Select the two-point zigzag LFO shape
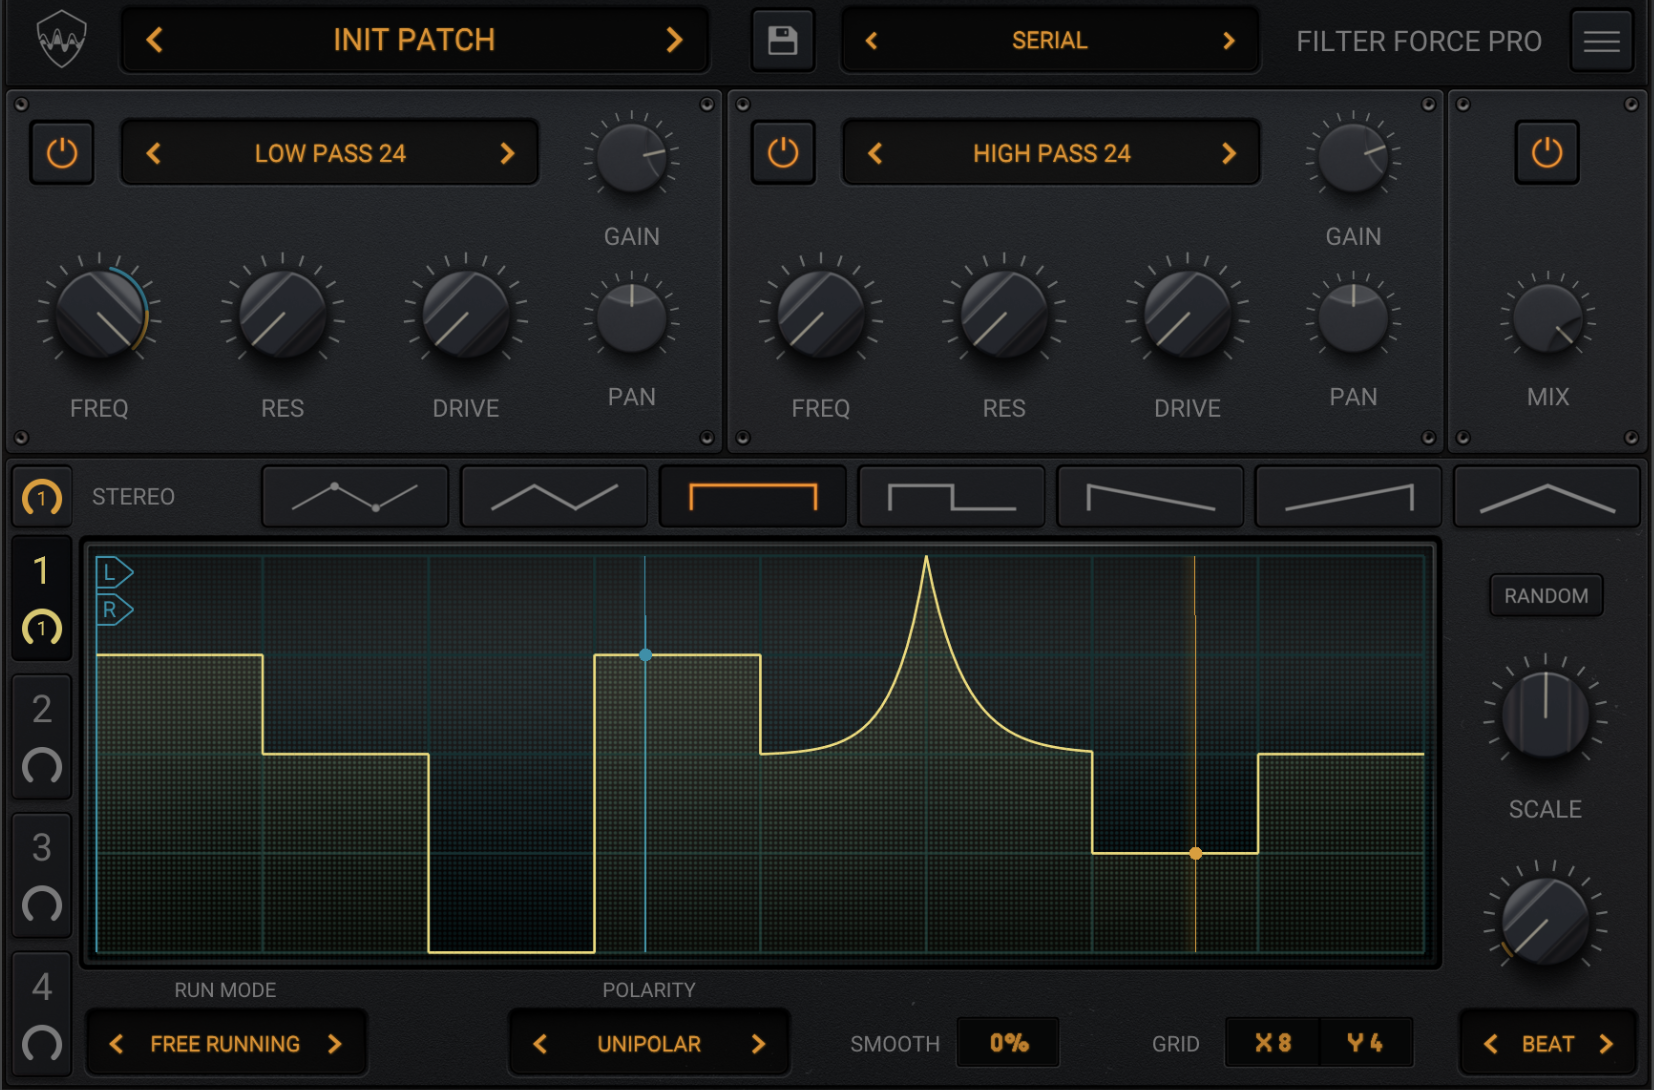 355,496
